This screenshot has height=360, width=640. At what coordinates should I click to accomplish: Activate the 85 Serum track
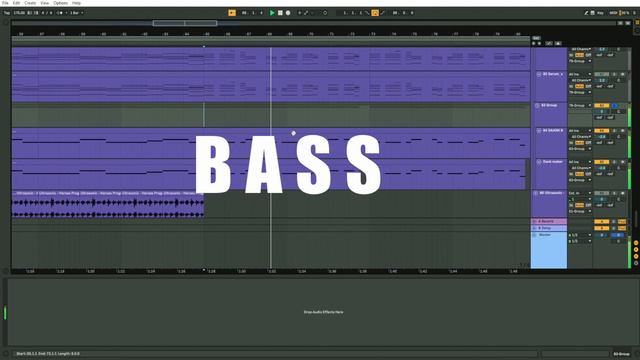click(x=601, y=74)
